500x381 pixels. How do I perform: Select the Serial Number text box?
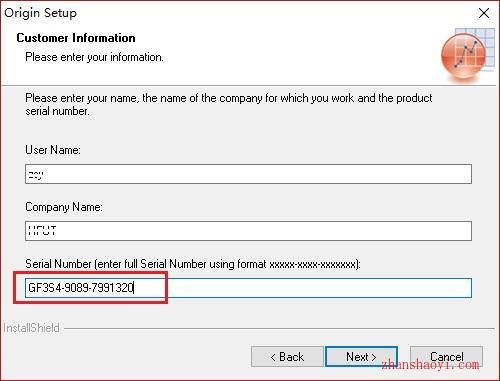[248, 288]
